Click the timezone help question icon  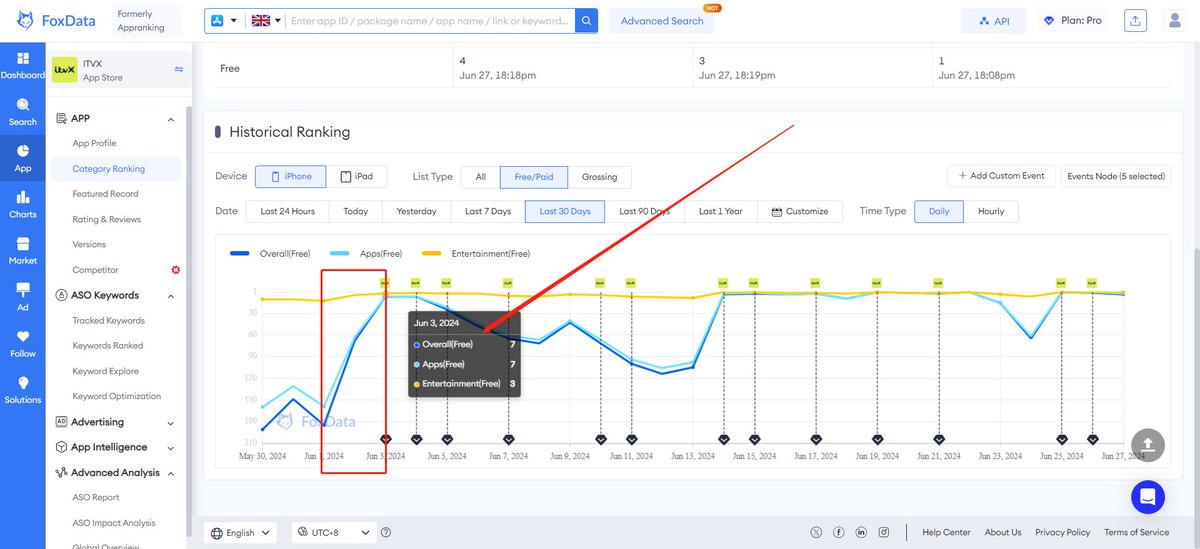pyautogui.click(x=386, y=533)
